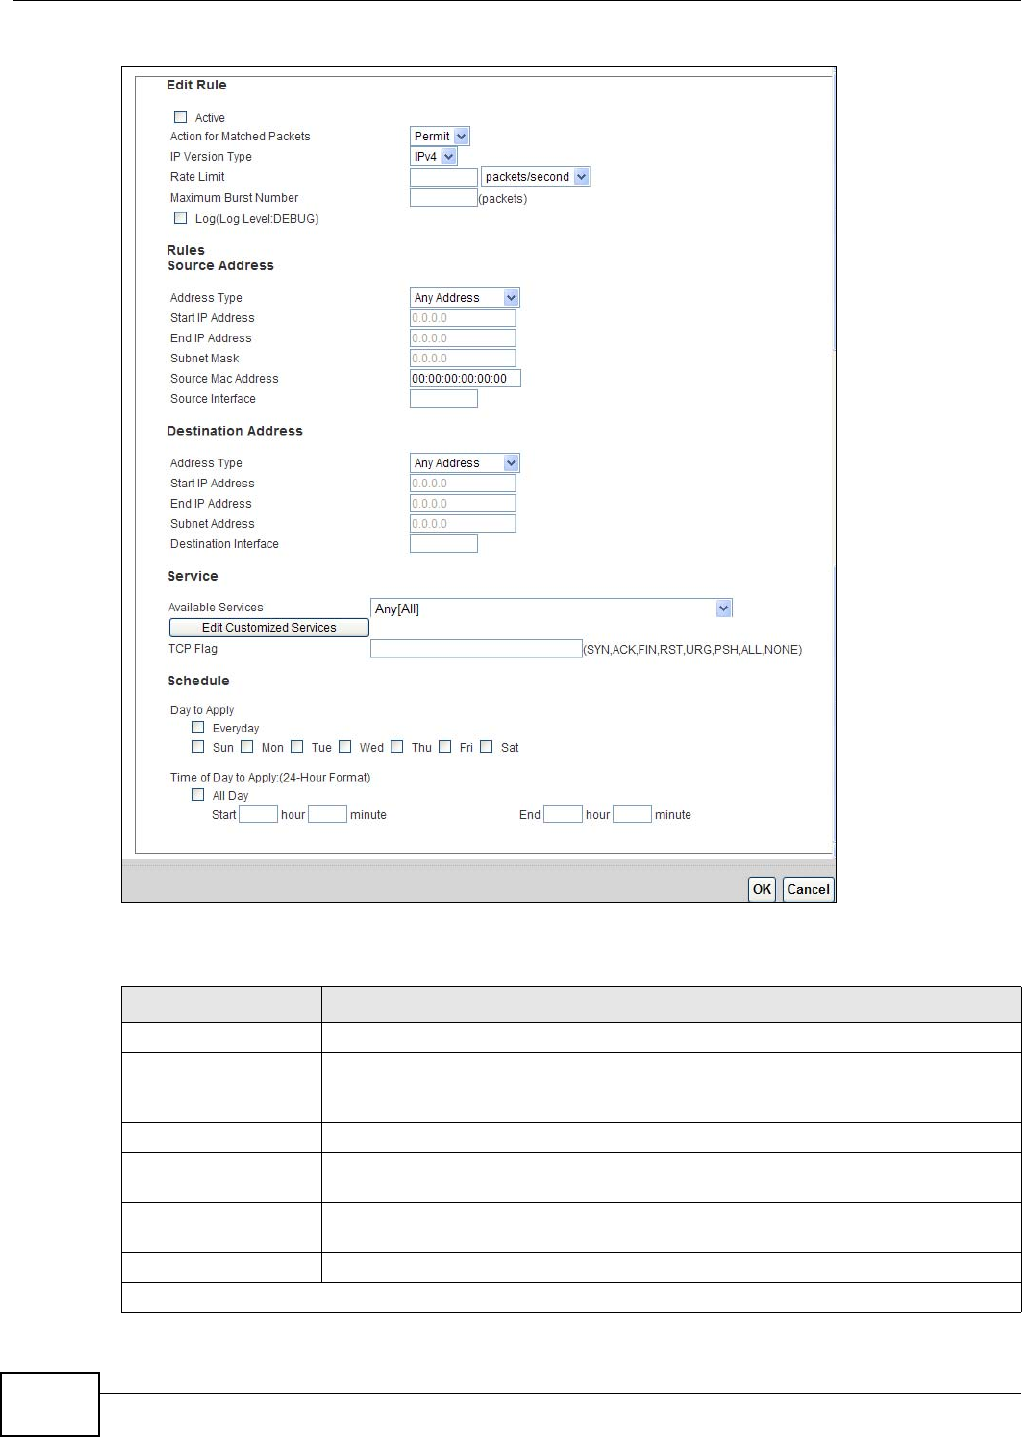1022x1437 pixels.
Task: Select the Sat day checkbox
Action: click(x=486, y=746)
